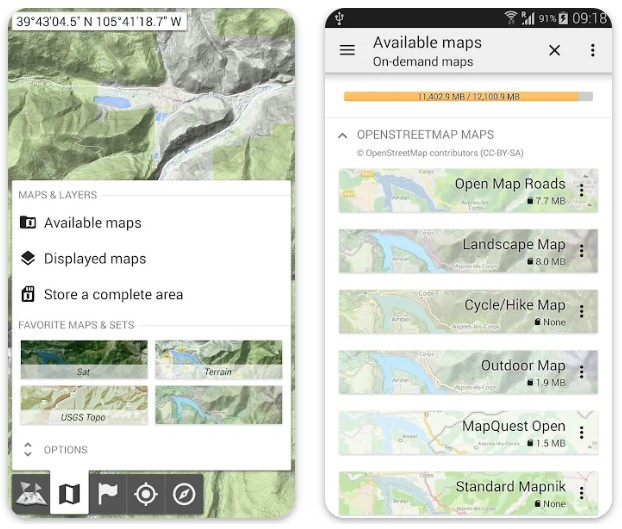This screenshot has height=529, width=622.
Task: Open the three-dot menu for Cycle/Hike Map
Action: (582, 311)
